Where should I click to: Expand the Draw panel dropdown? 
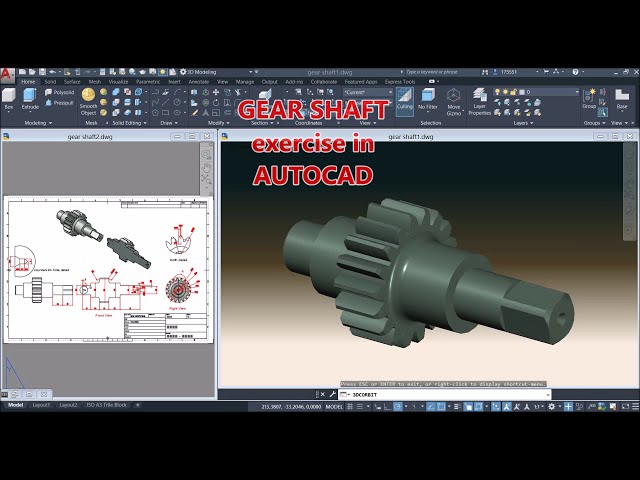pos(169,123)
